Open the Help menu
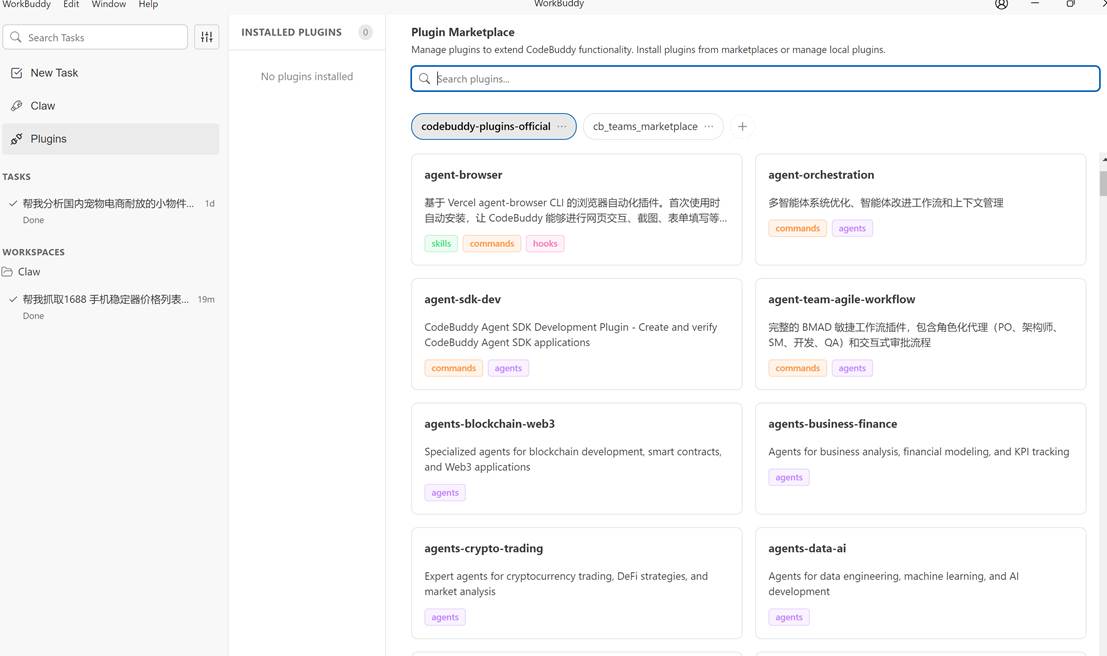The image size is (1107, 656). (x=148, y=4)
